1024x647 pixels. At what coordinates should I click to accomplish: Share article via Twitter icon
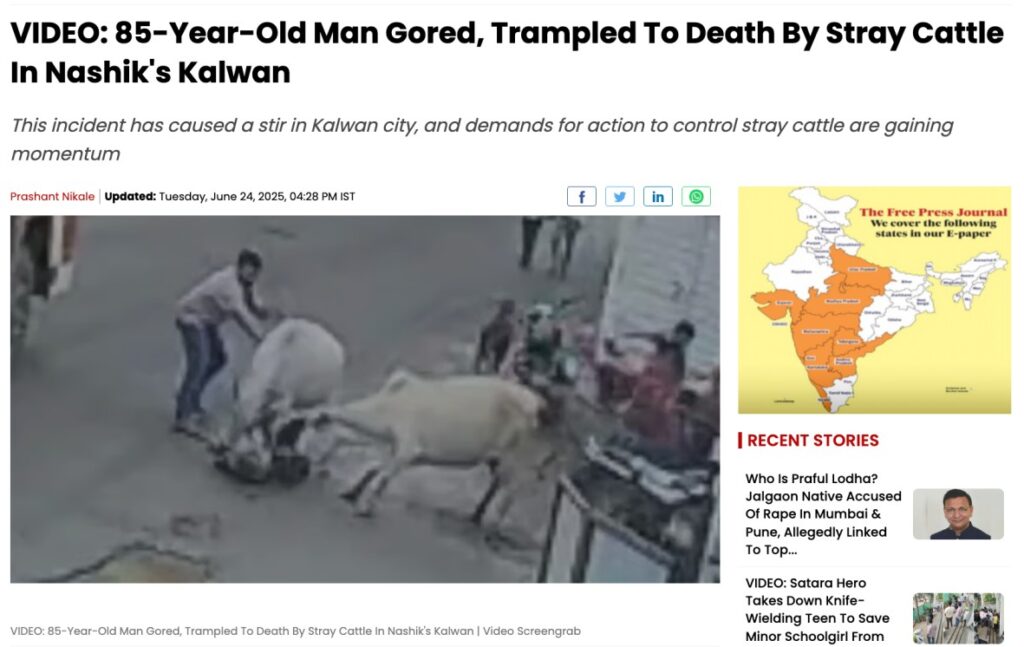tap(620, 197)
